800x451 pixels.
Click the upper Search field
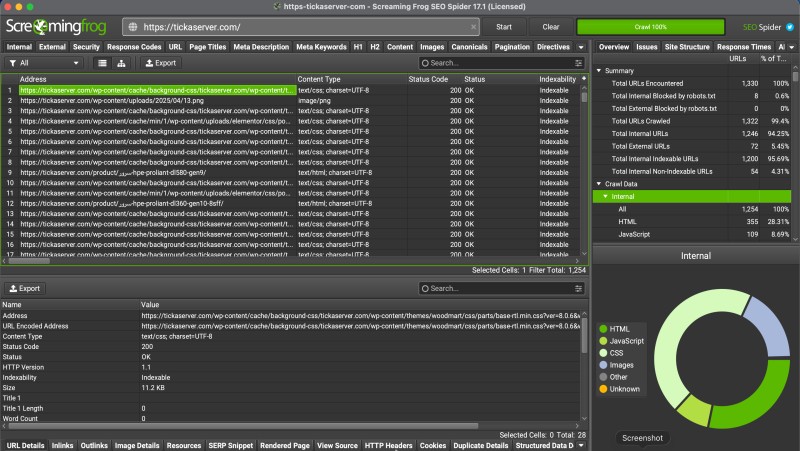501,63
